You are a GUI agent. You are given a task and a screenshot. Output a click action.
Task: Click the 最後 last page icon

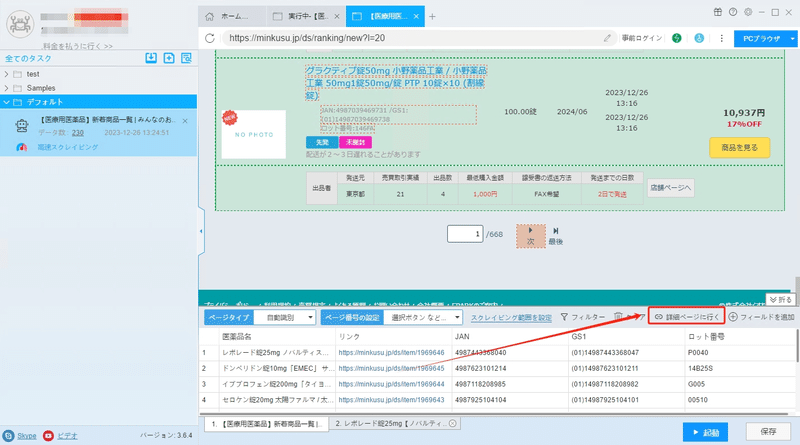coord(556,236)
